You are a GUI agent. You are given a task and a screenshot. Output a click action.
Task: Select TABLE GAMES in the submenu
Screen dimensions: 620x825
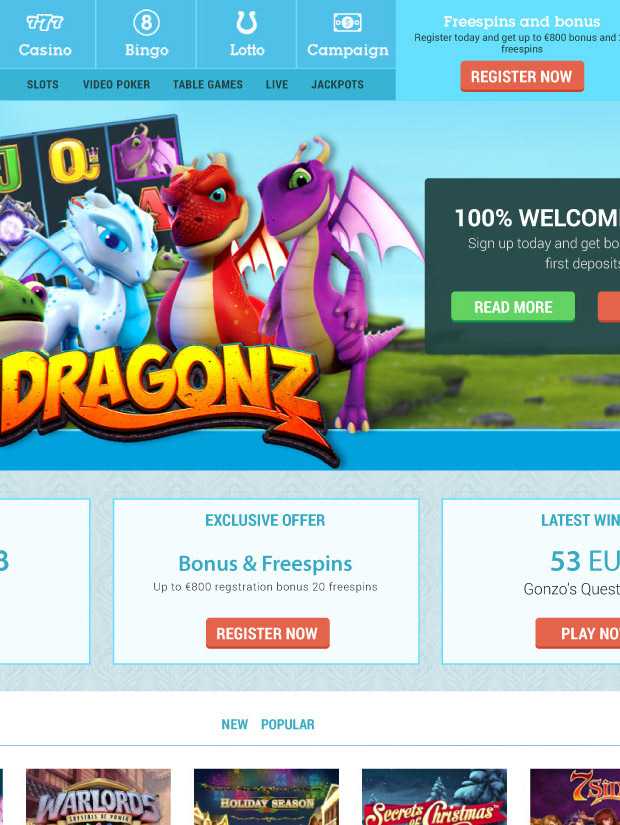tap(208, 84)
